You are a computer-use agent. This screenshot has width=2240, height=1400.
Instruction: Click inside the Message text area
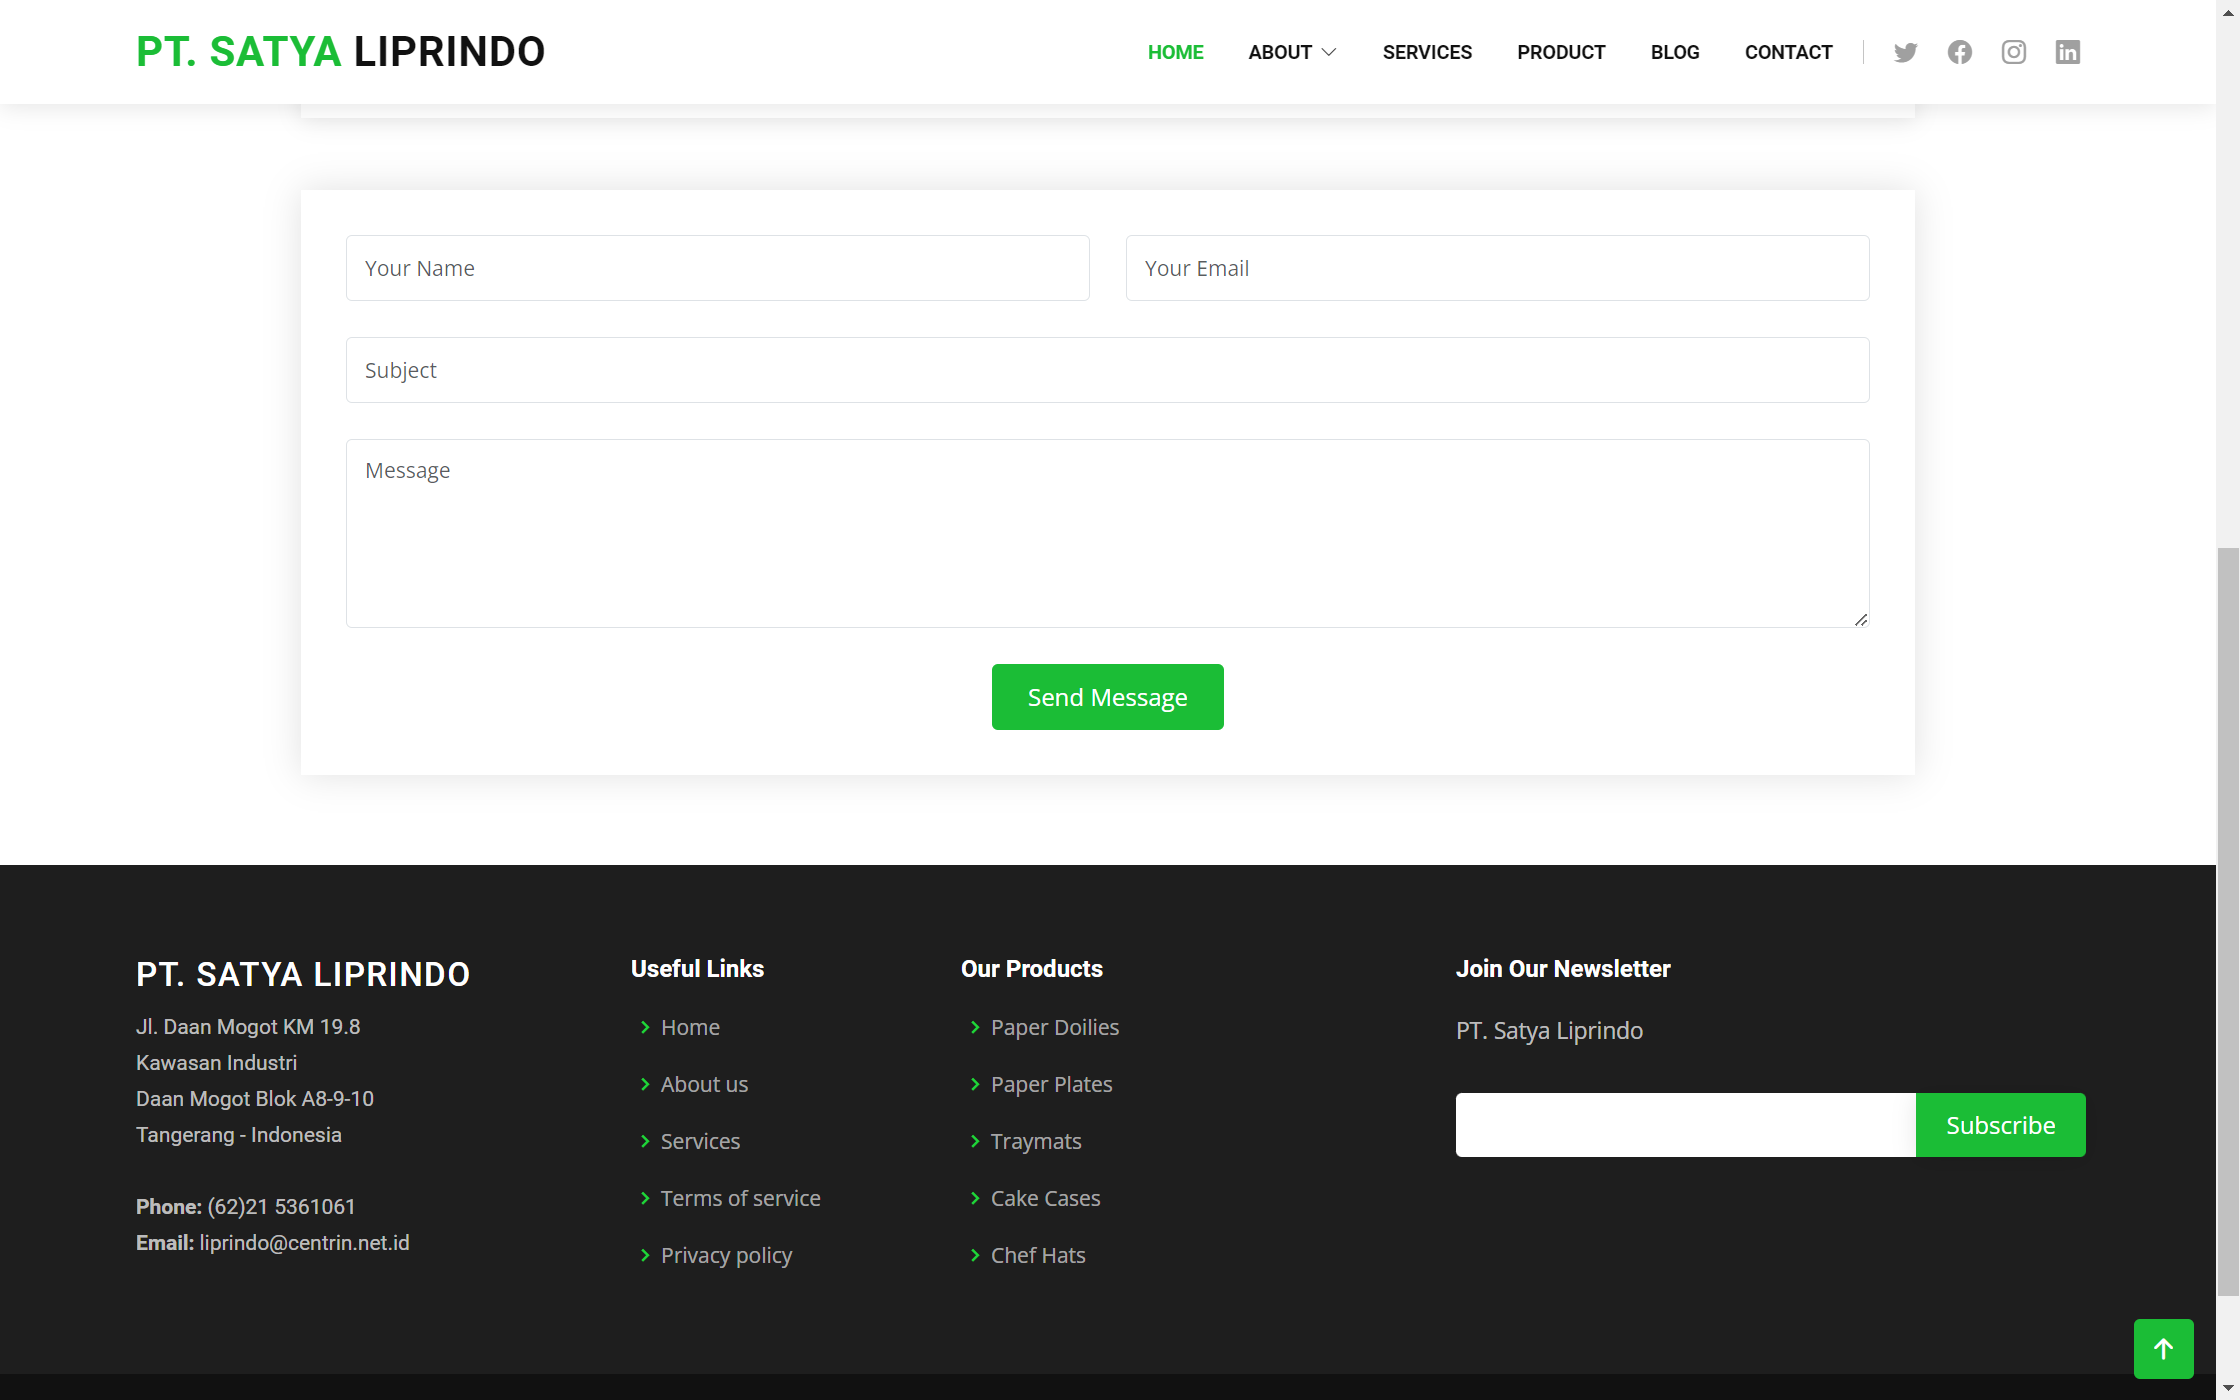[x=1107, y=533]
